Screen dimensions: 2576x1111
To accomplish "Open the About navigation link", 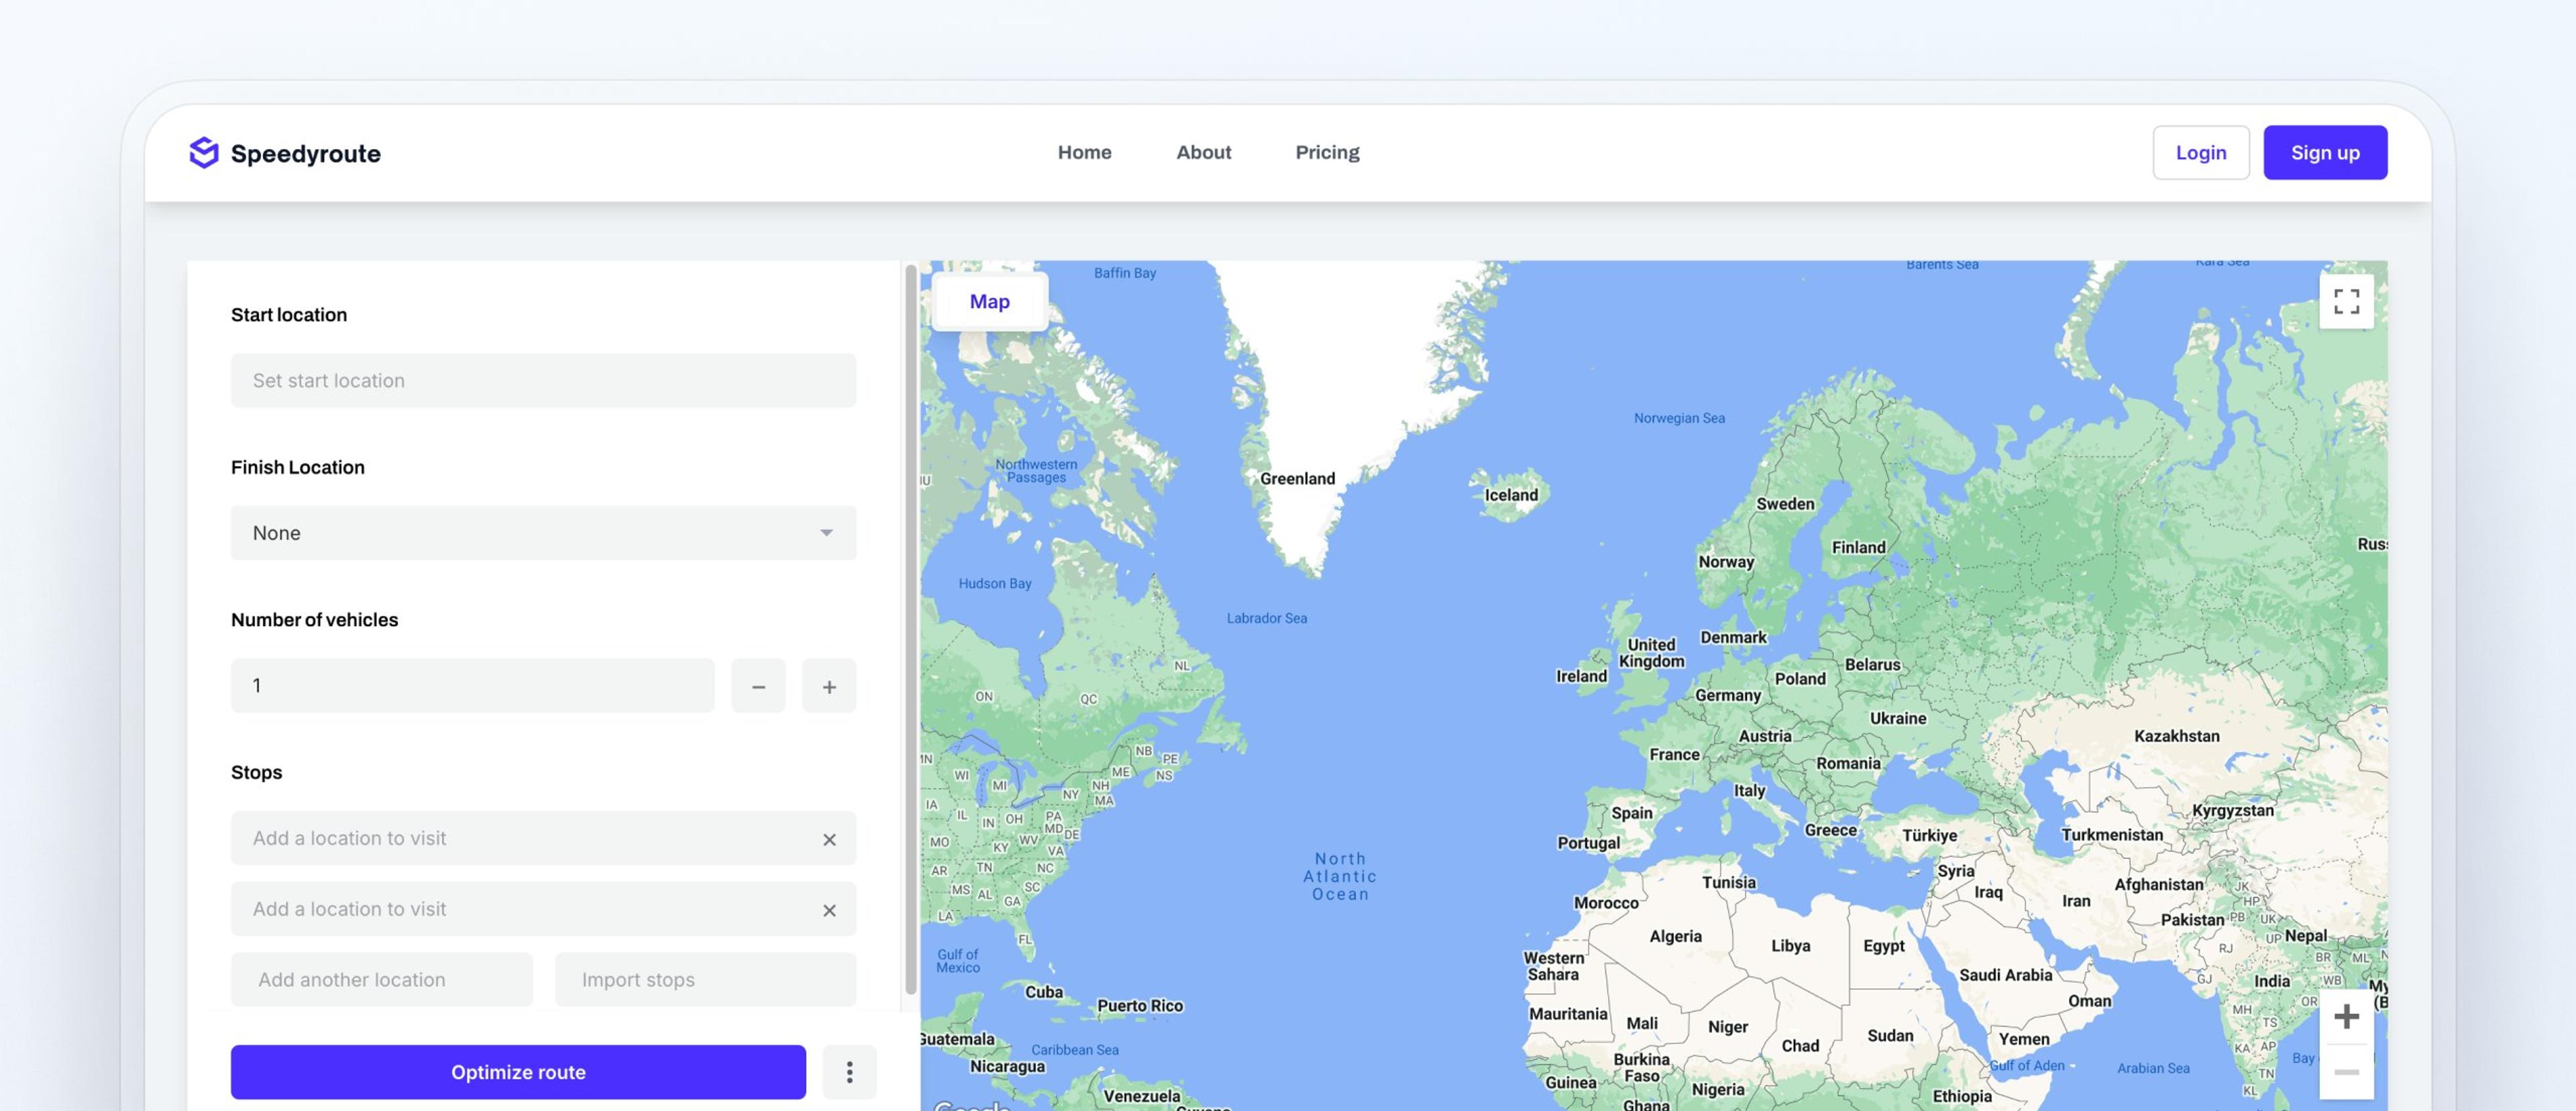I will pyautogui.click(x=1203, y=152).
